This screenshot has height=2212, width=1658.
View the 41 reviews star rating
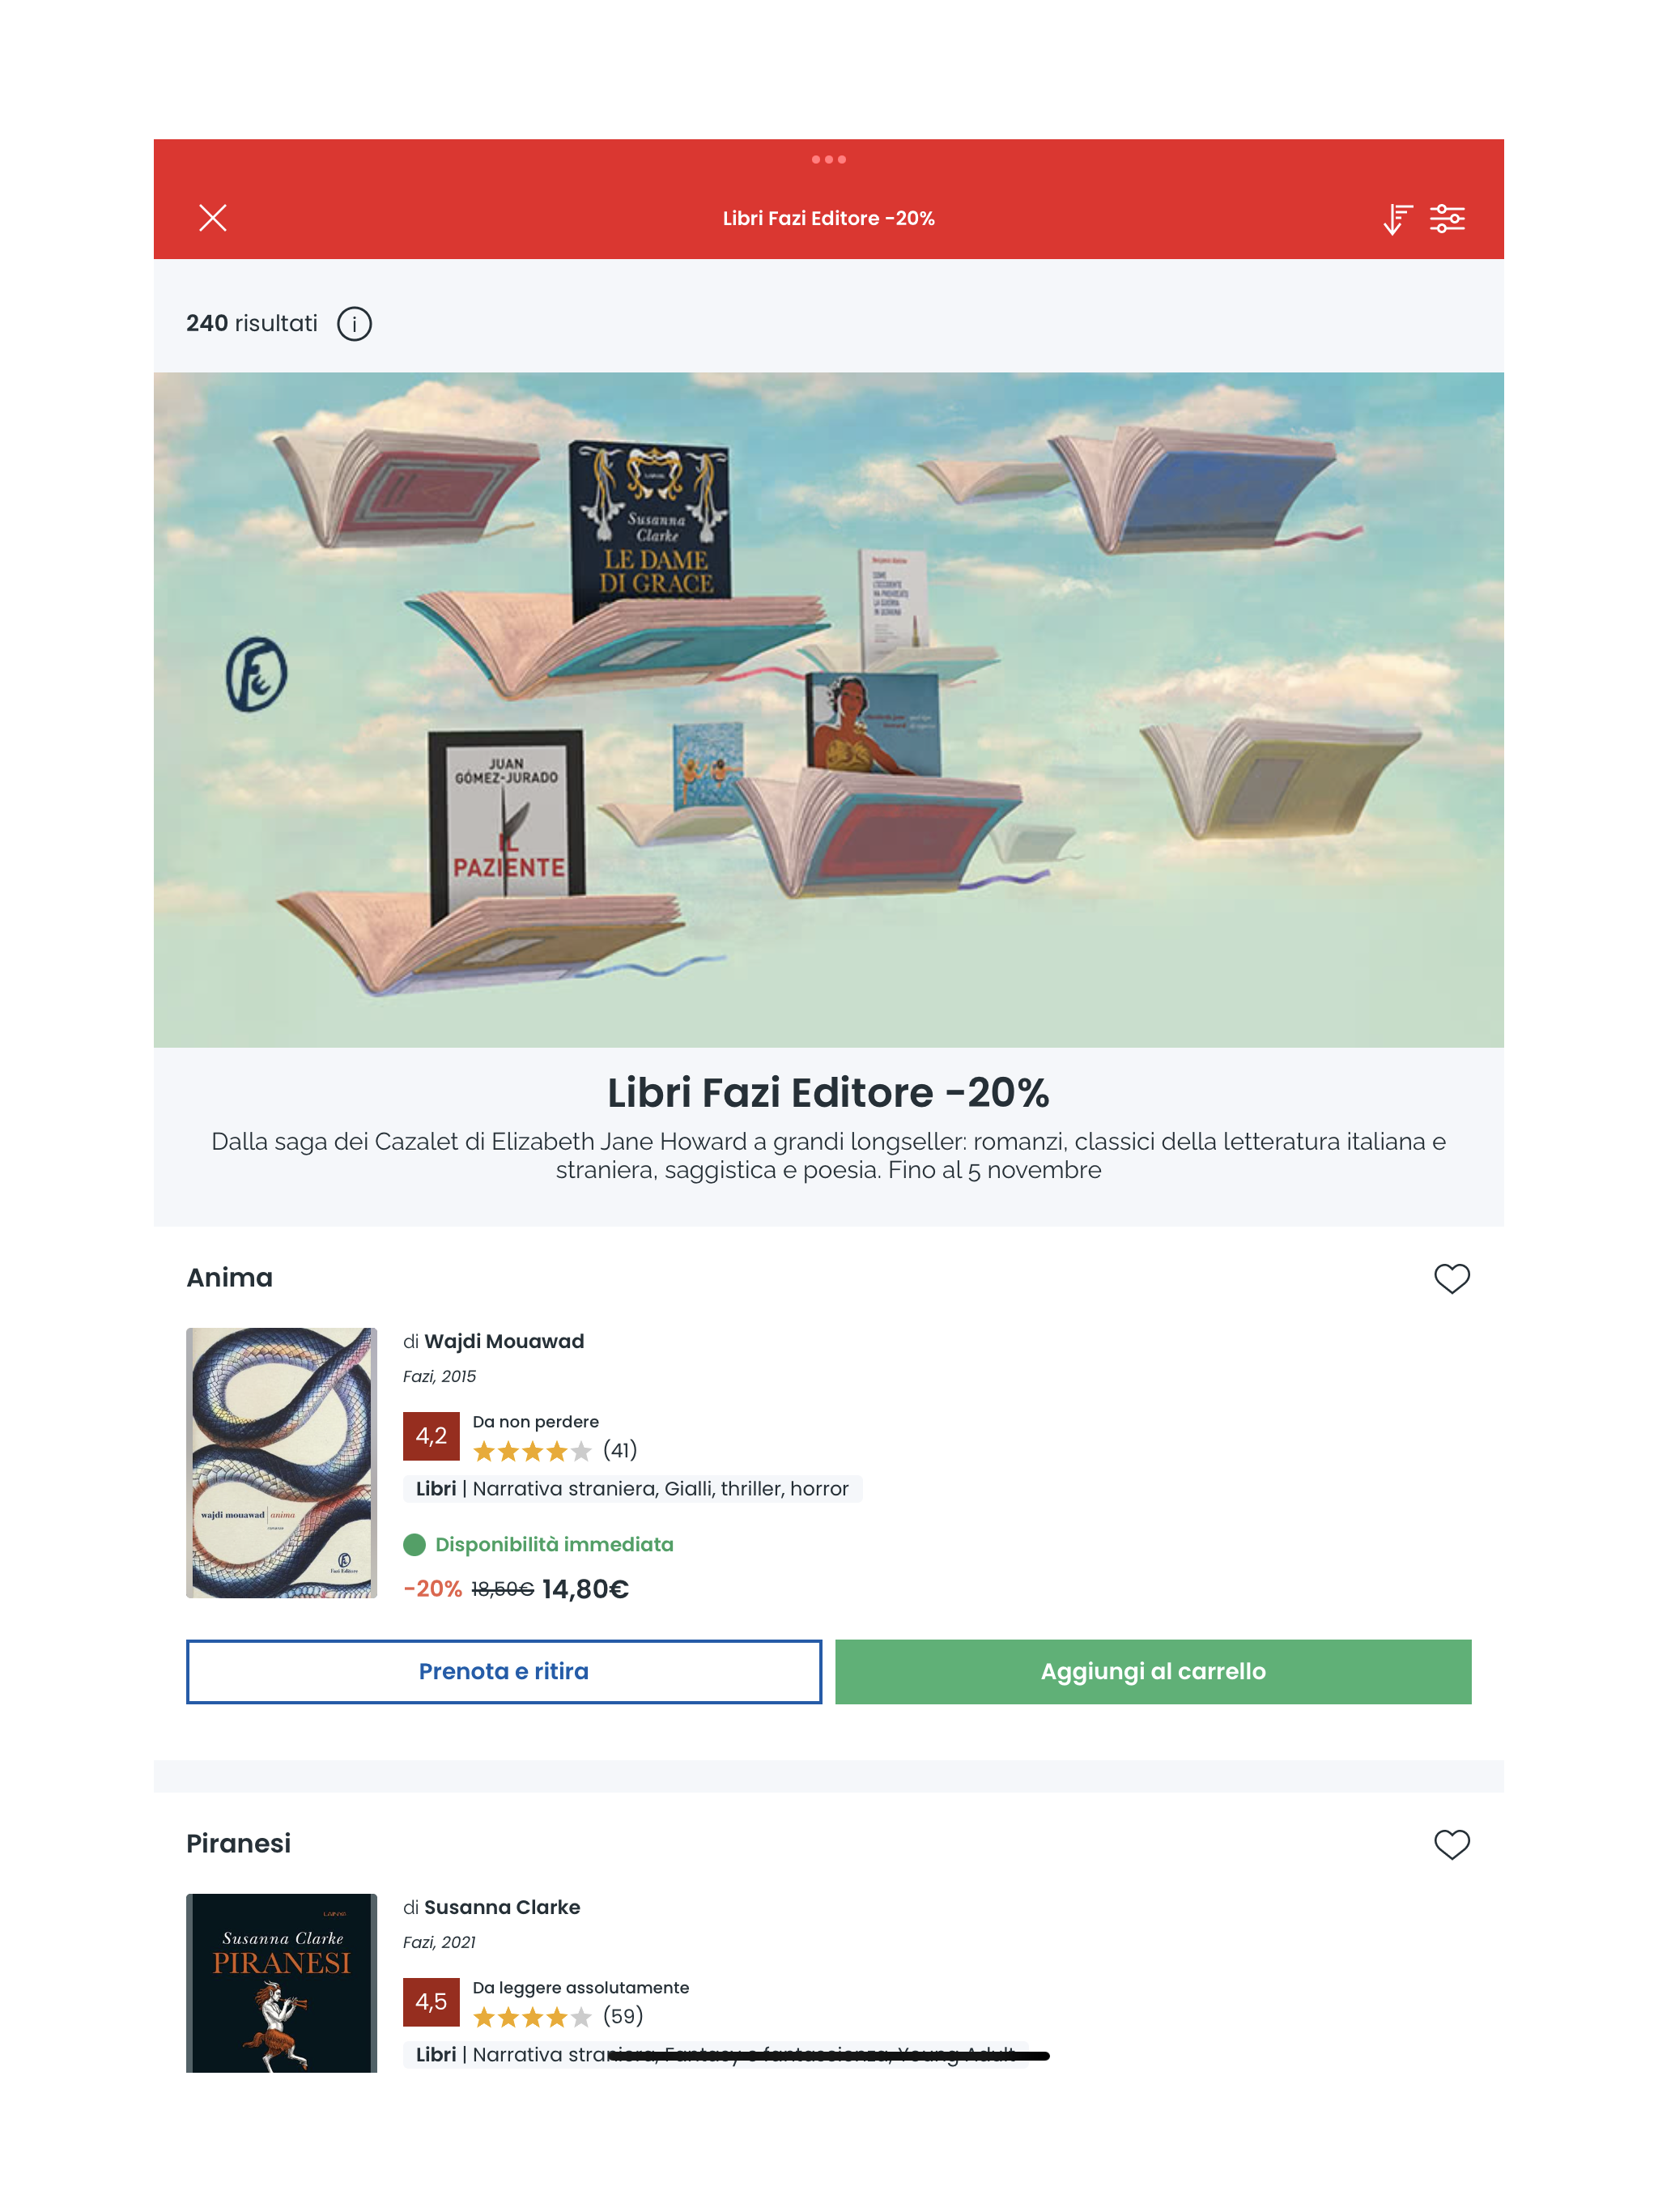tap(555, 1451)
